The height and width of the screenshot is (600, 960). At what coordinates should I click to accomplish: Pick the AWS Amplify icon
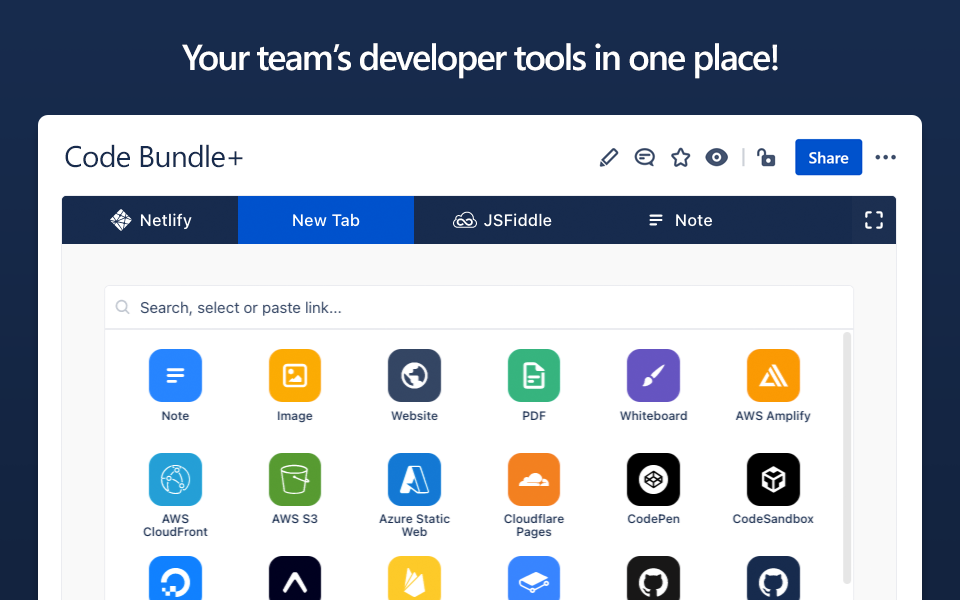[773, 375]
